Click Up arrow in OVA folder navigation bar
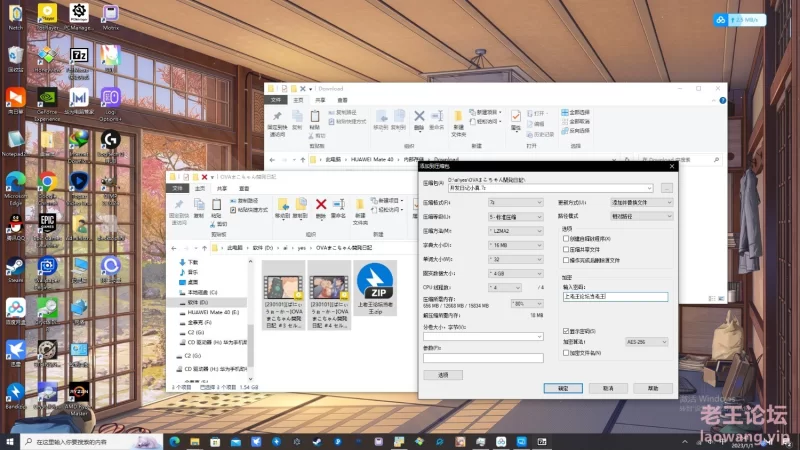The image size is (800, 450). coord(204,248)
